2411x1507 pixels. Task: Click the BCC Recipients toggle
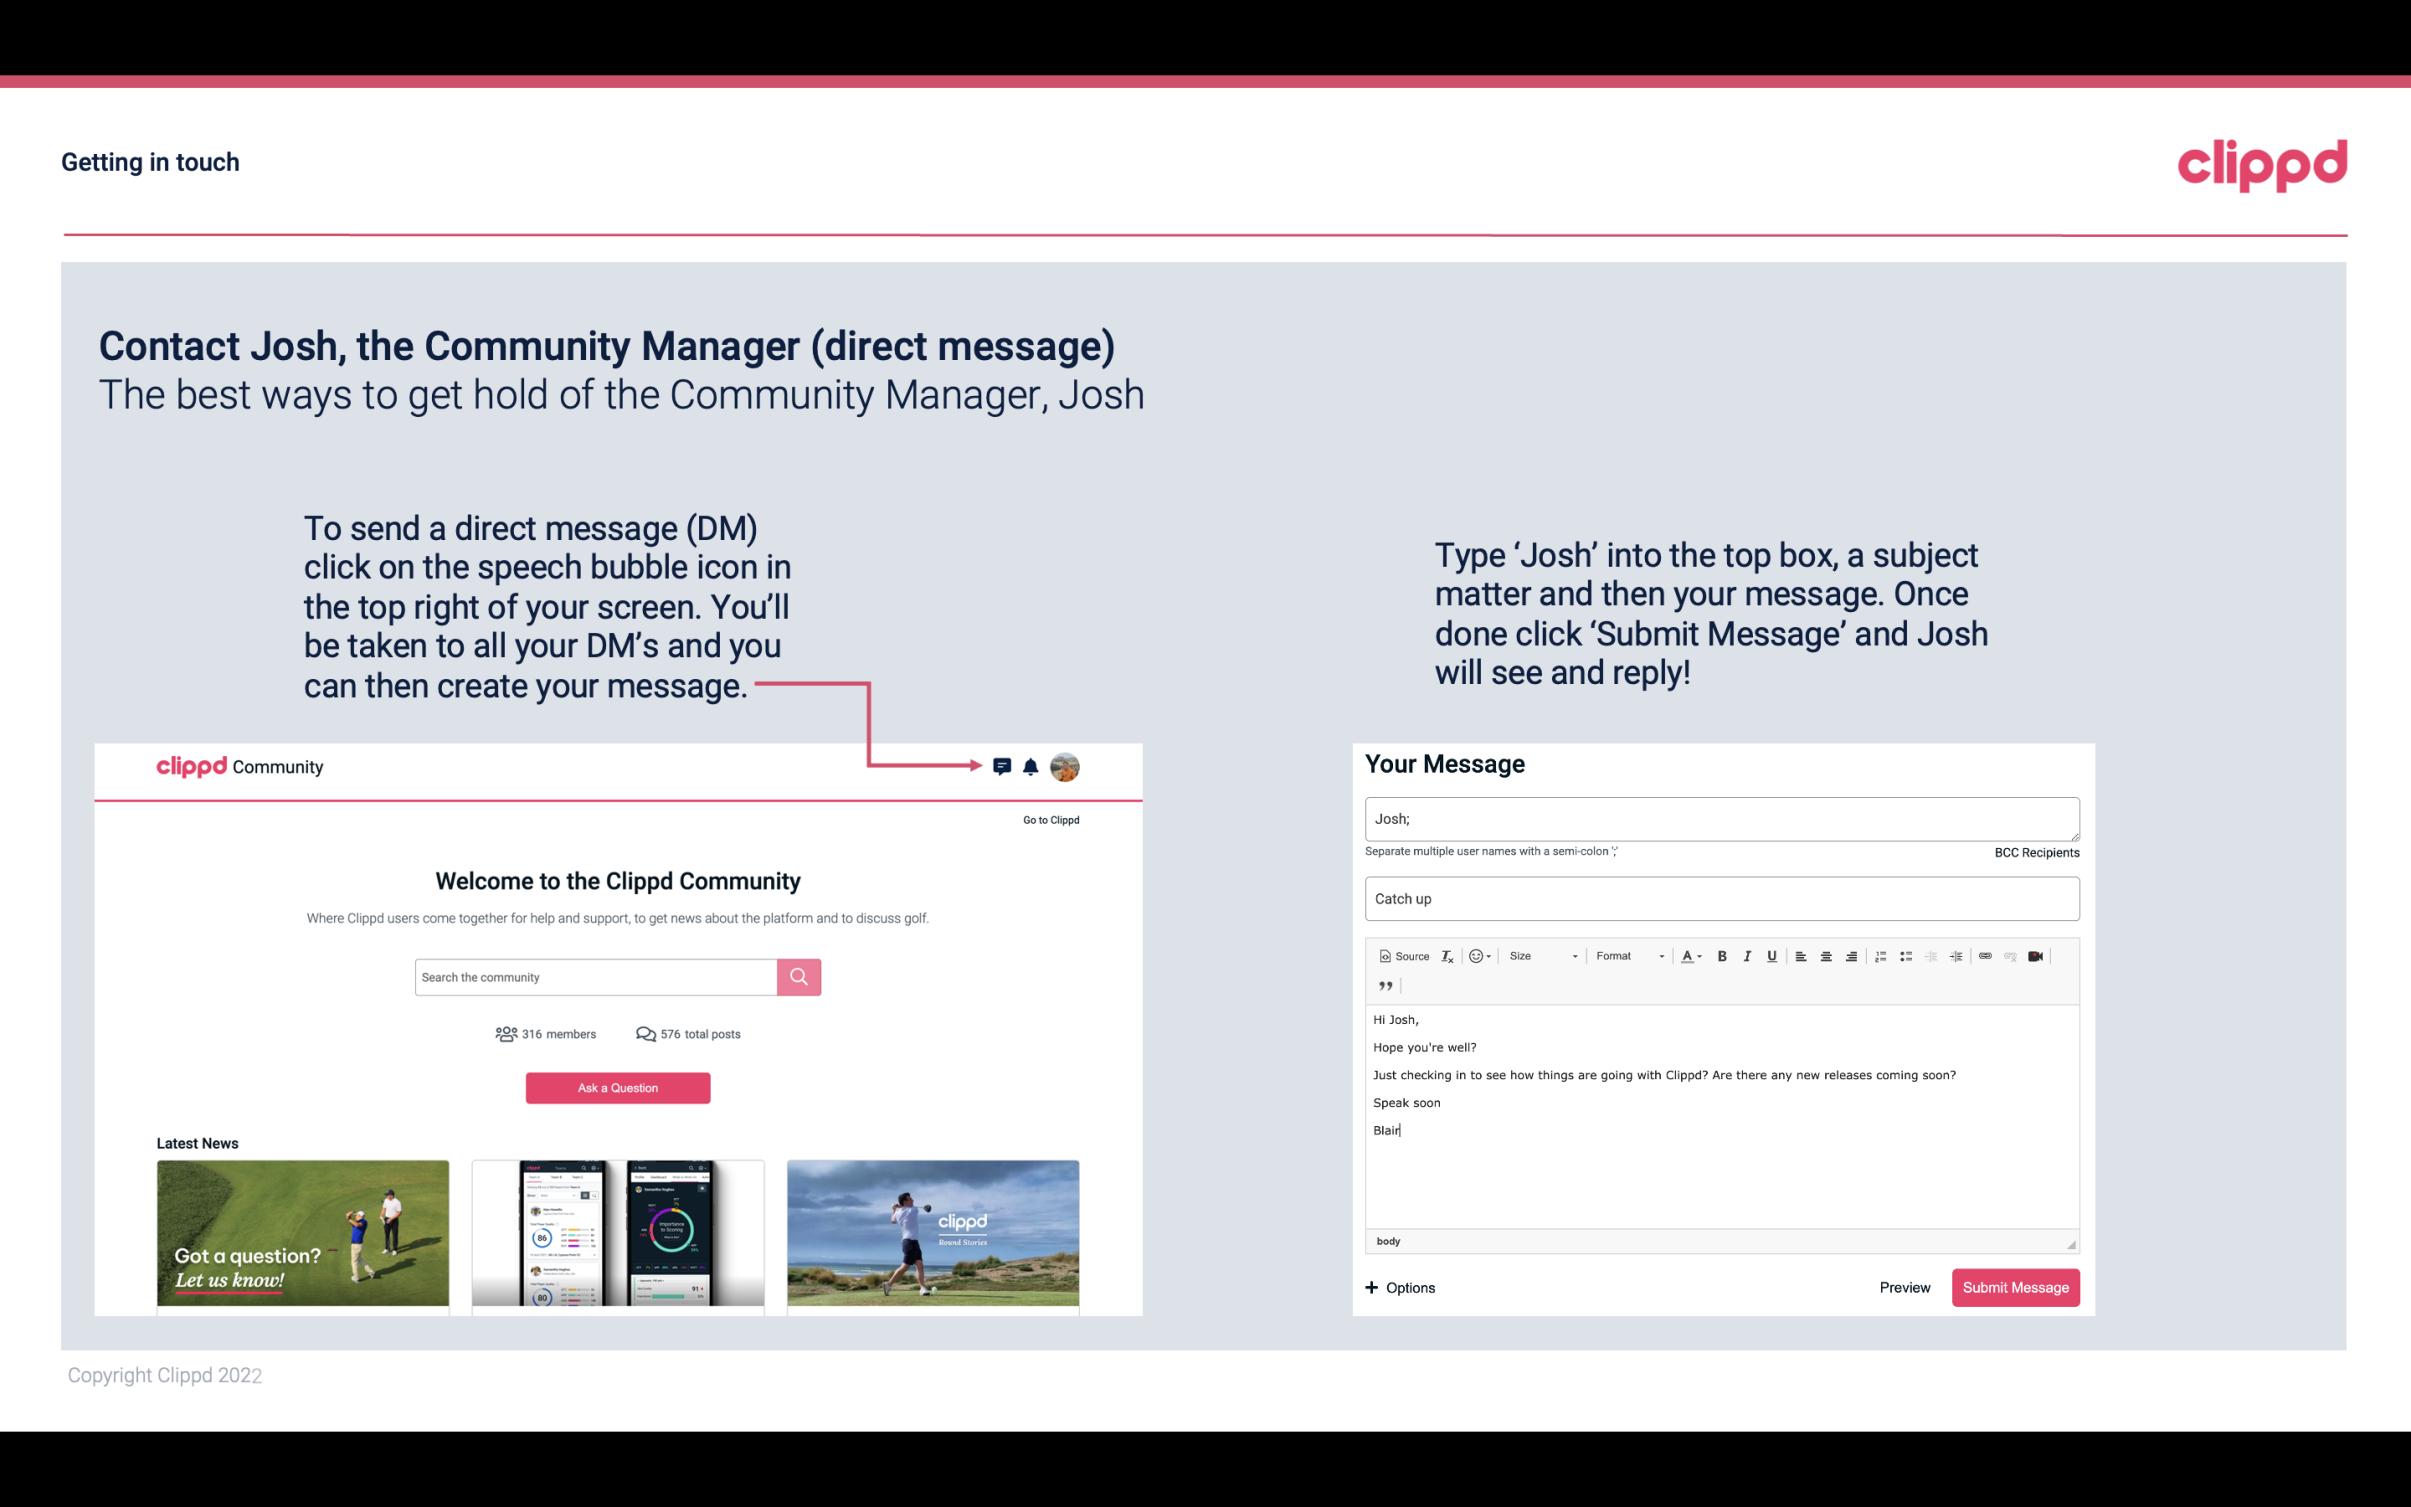coord(2034,852)
